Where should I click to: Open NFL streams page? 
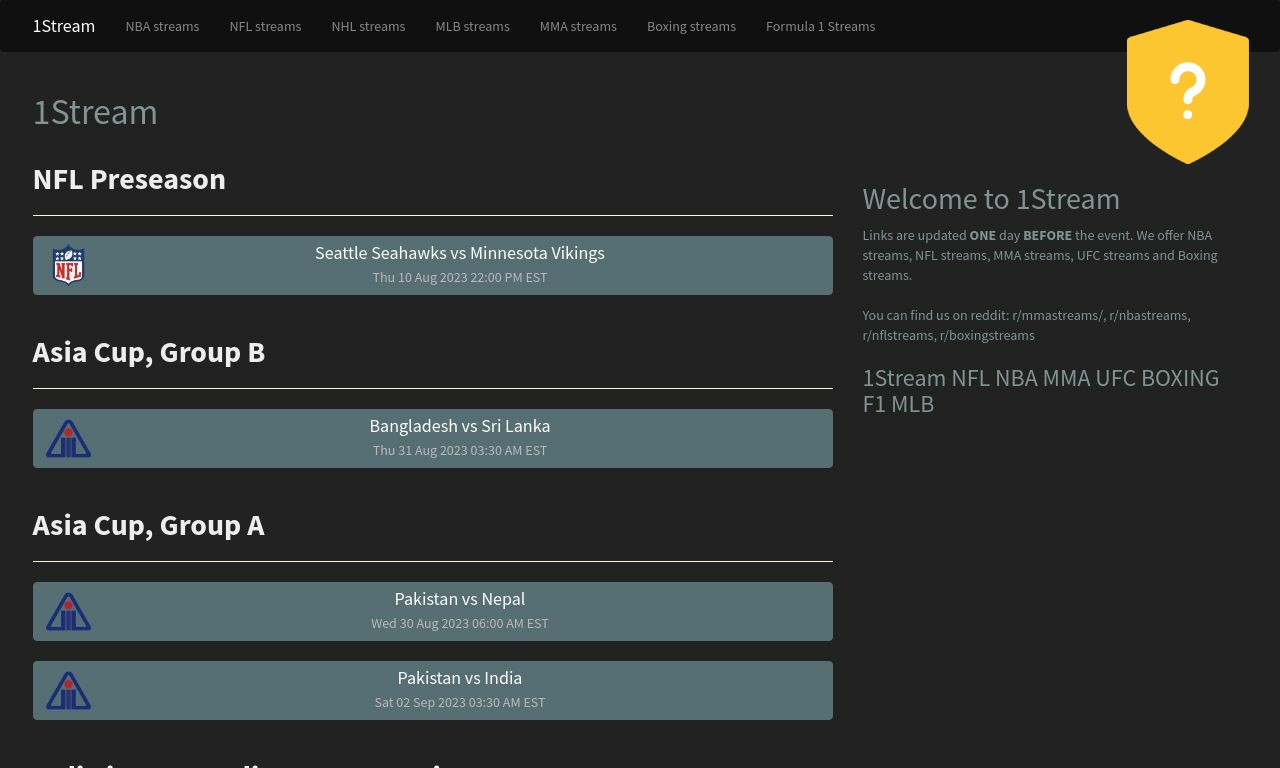click(x=265, y=26)
